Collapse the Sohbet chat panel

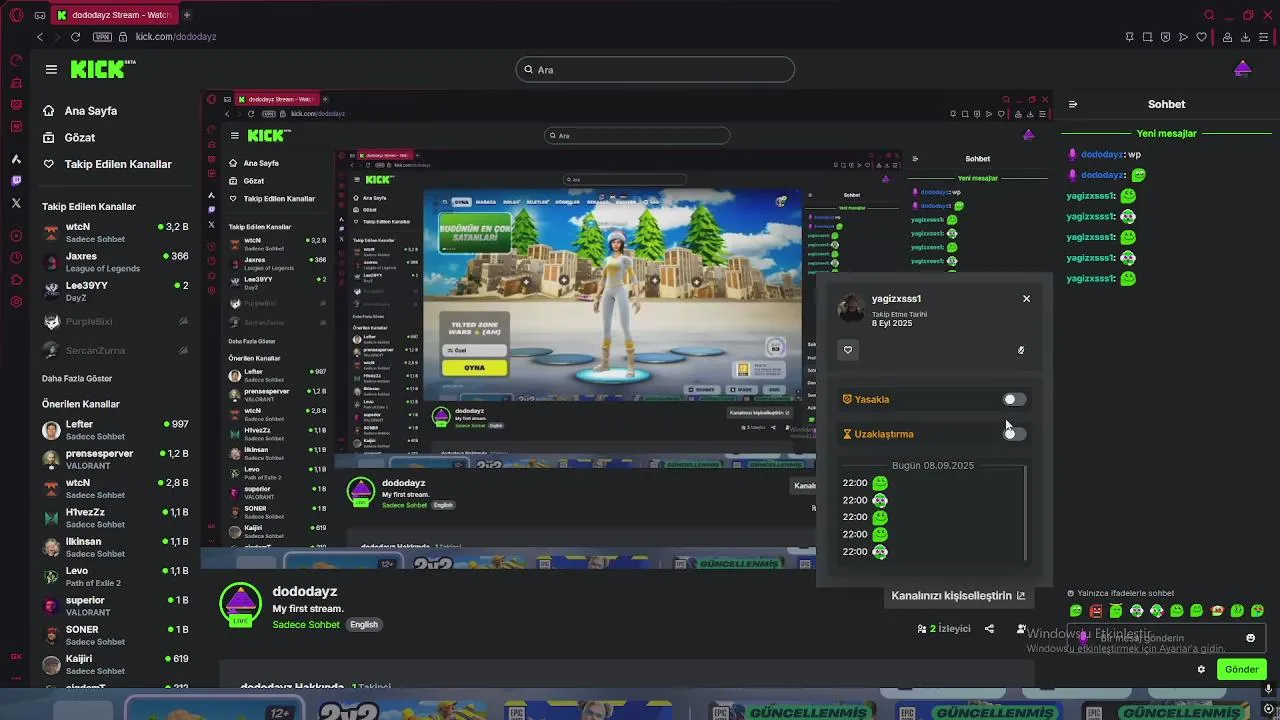pyautogui.click(x=1073, y=104)
